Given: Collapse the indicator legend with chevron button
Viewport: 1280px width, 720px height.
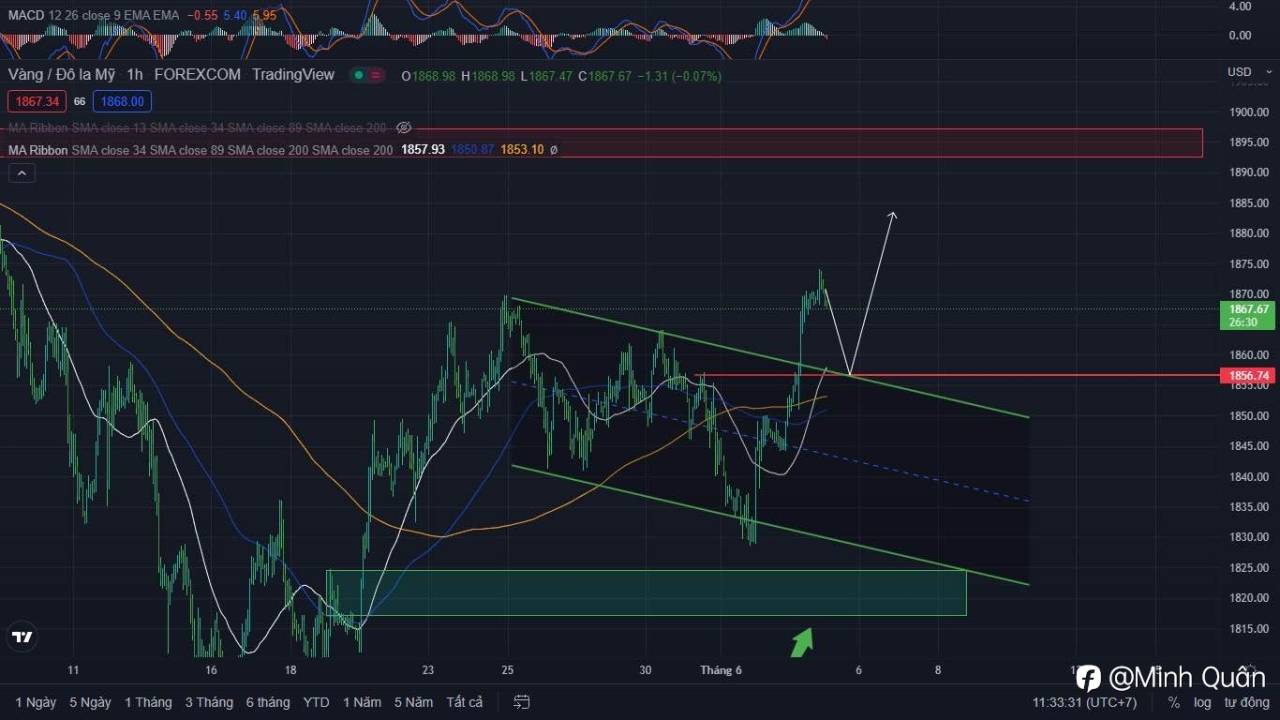Looking at the screenshot, I should pyautogui.click(x=22, y=173).
